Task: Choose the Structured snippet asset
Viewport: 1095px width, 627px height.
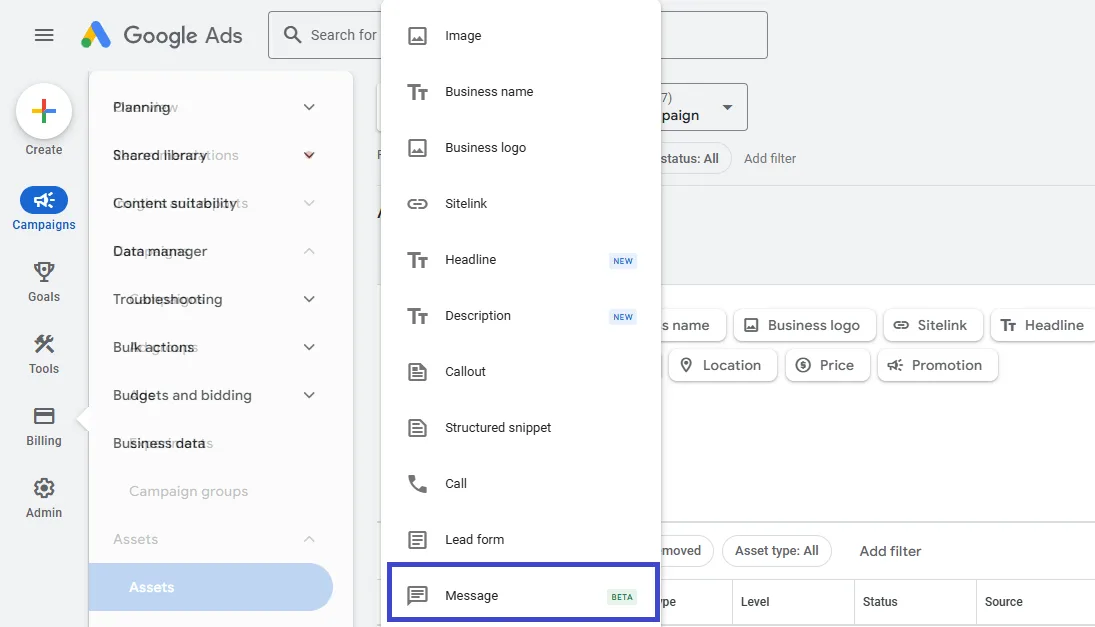Action: [x=497, y=427]
